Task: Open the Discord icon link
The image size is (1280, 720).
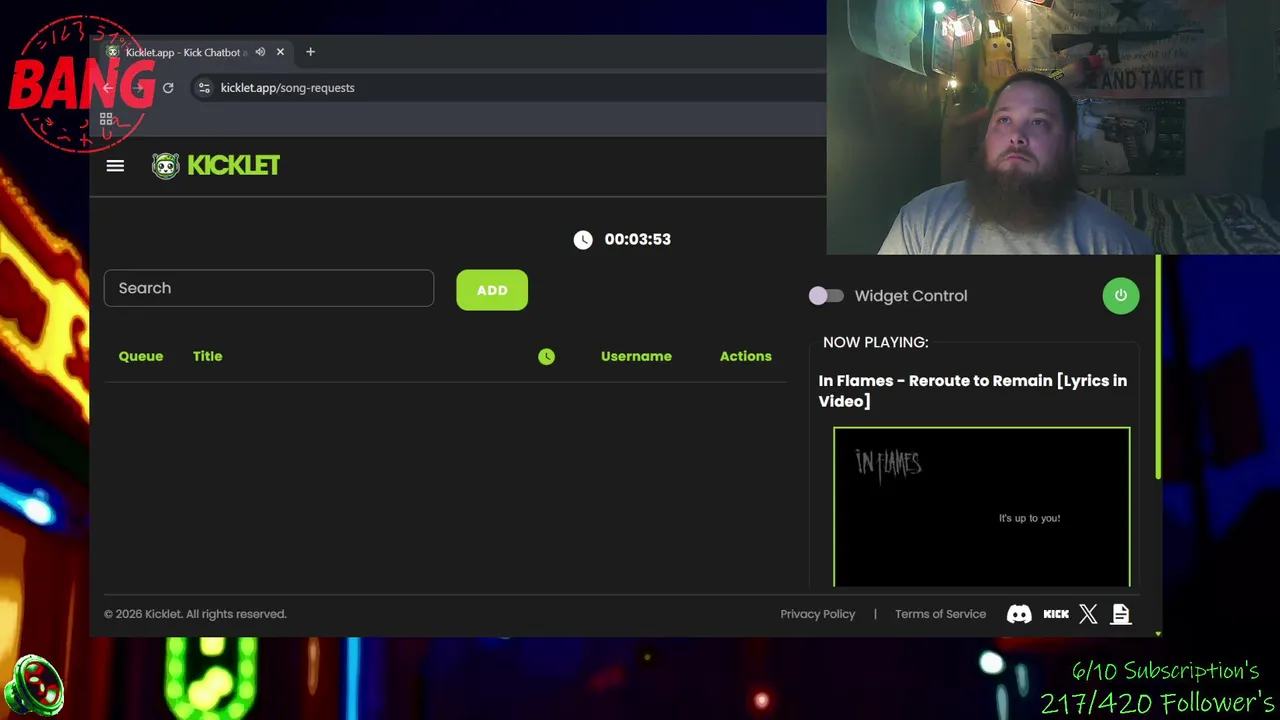Action: [1019, 614]
